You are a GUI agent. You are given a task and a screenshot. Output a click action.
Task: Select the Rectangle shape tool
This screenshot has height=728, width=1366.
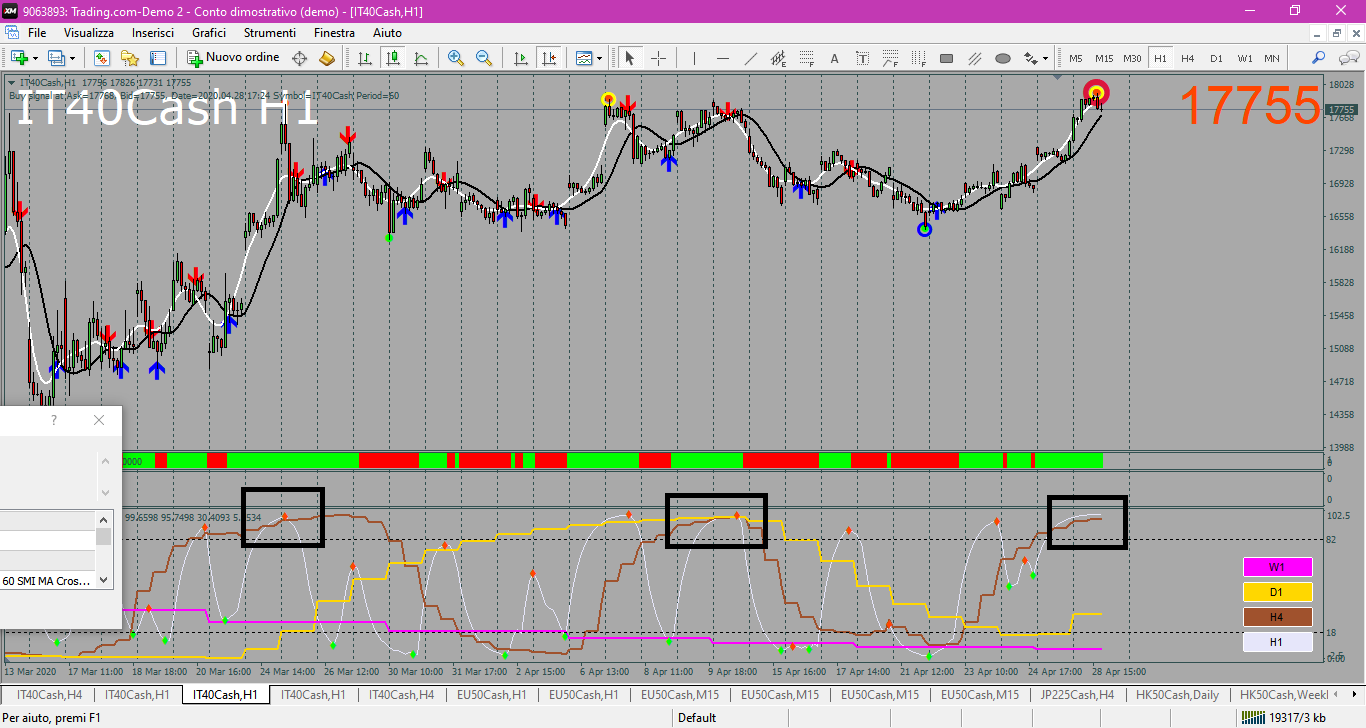[x=947, y=58]
